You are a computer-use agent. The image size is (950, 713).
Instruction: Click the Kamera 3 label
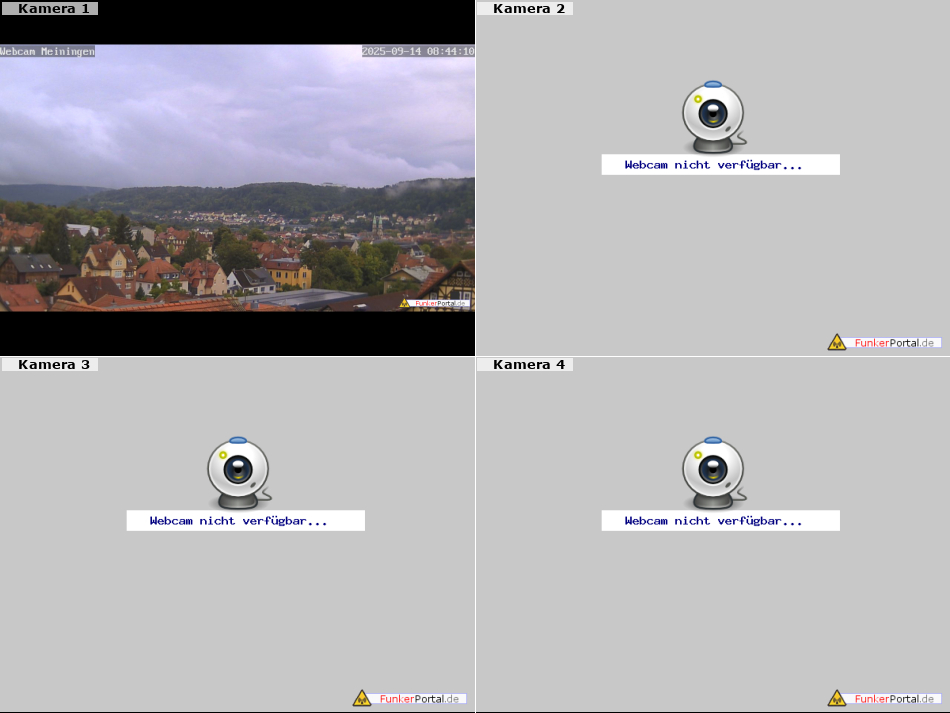50,364
